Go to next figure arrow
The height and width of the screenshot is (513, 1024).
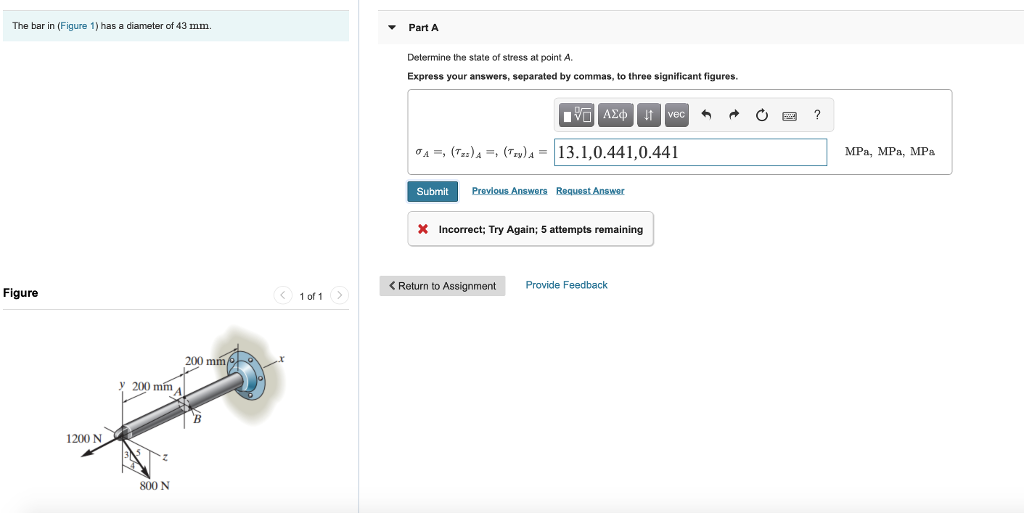tap(340, 296)
